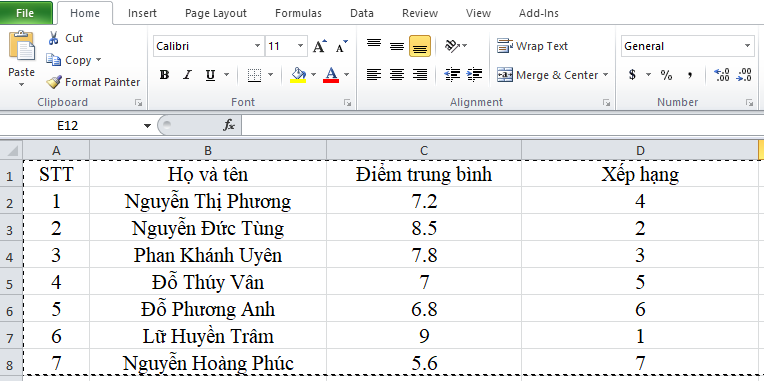The height and width of the screenshot is (381, 764).
Task: Open Font dialog launcher
Action: tap(347, 103)
